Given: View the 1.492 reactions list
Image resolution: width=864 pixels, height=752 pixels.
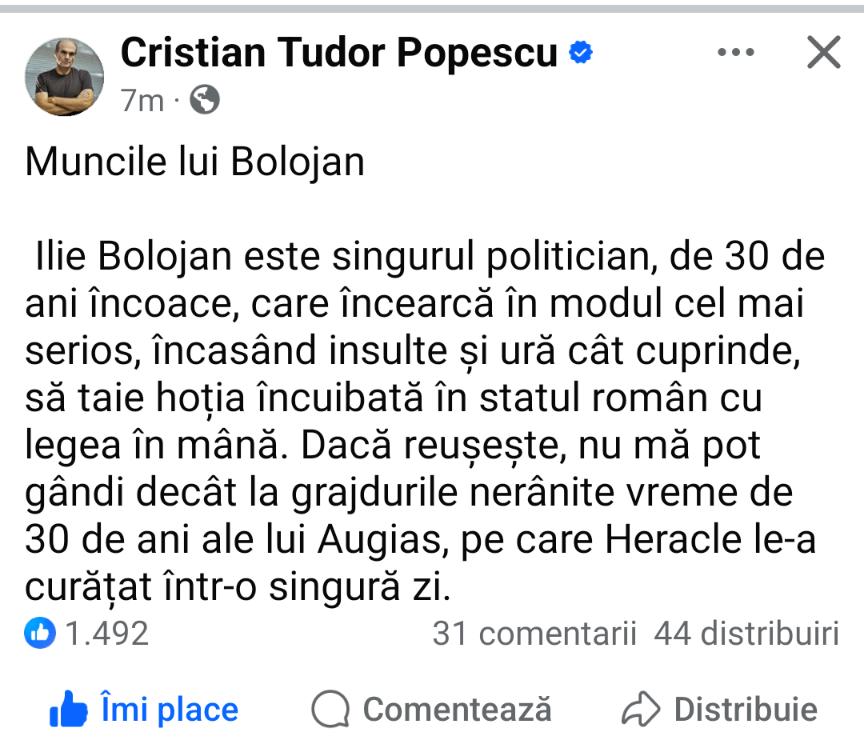Looking at the screenshot, I should coord(107,632).
